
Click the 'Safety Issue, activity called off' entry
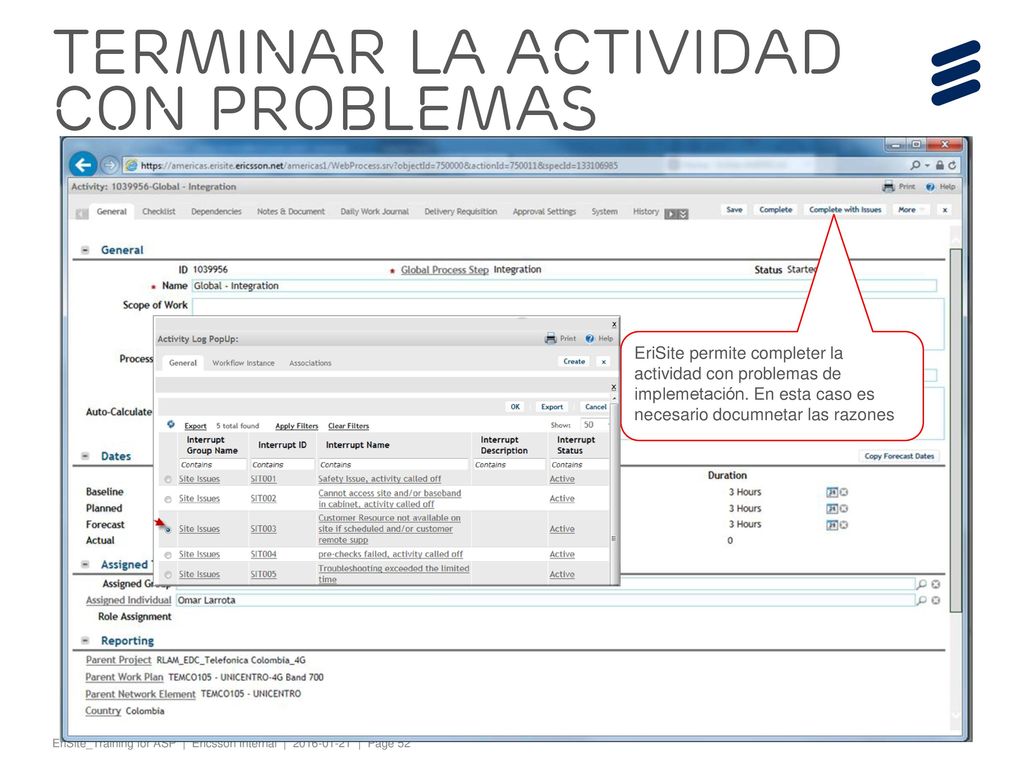click(x=379, y=479)
